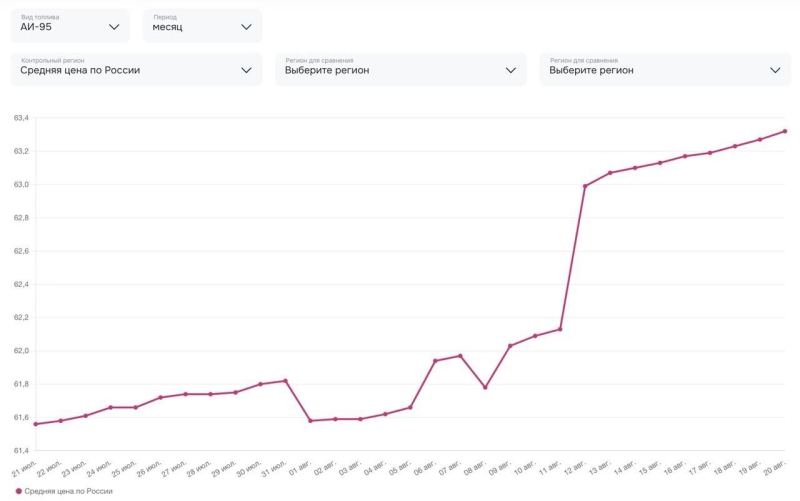The image size is (800, 501).
Task: Click the data point for 01 авг.
Action: tap(311, 421)
